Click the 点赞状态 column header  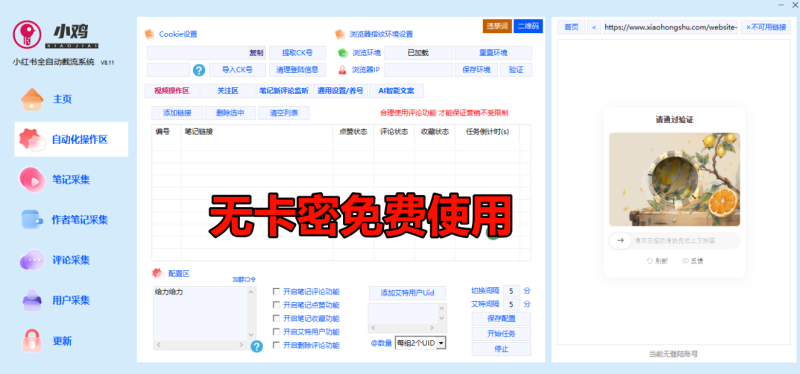pyautogui.click(x=353, y=132)
